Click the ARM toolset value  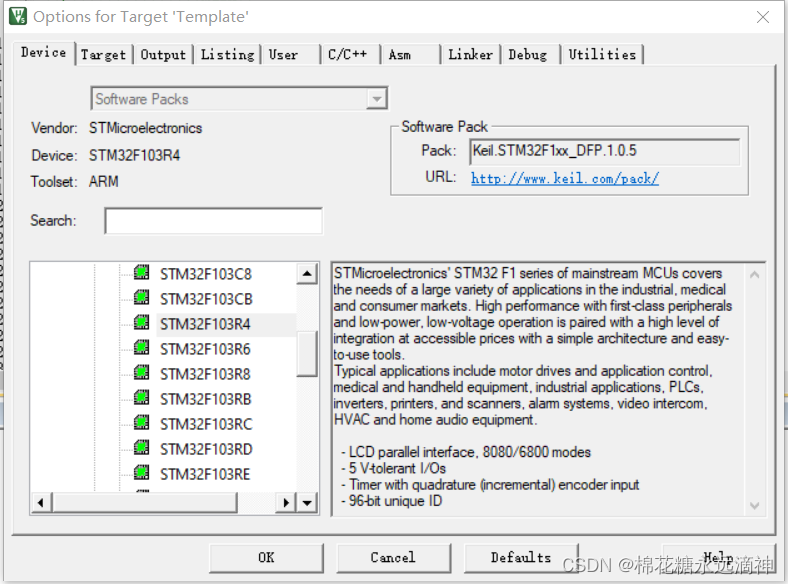[104, 181]
